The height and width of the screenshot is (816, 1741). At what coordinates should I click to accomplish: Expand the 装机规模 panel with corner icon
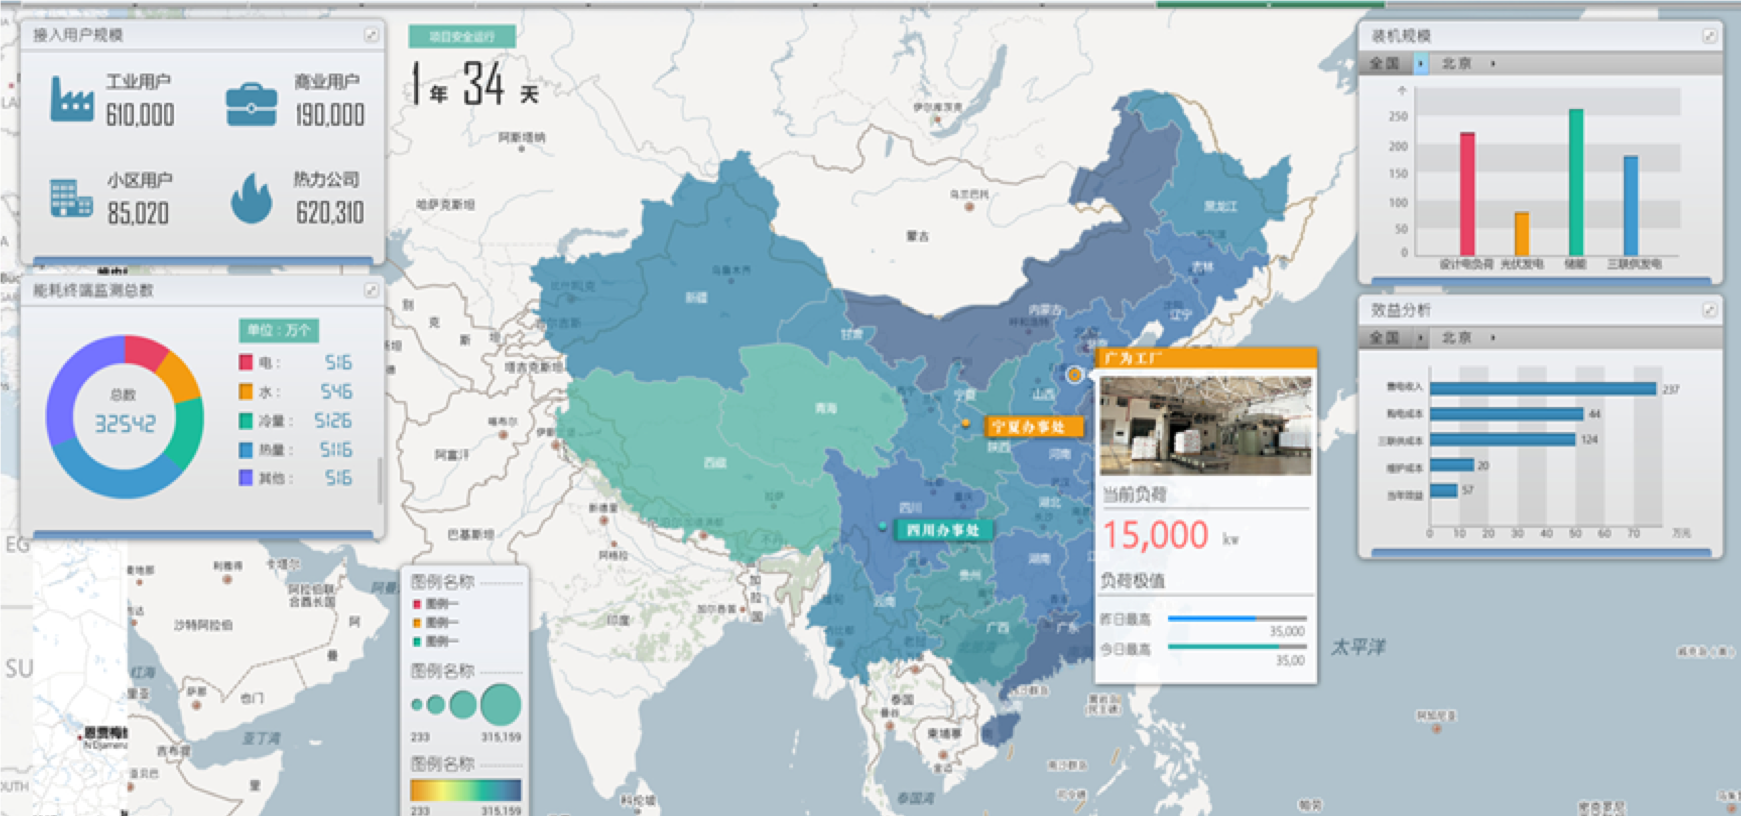tap(1709, 36)
